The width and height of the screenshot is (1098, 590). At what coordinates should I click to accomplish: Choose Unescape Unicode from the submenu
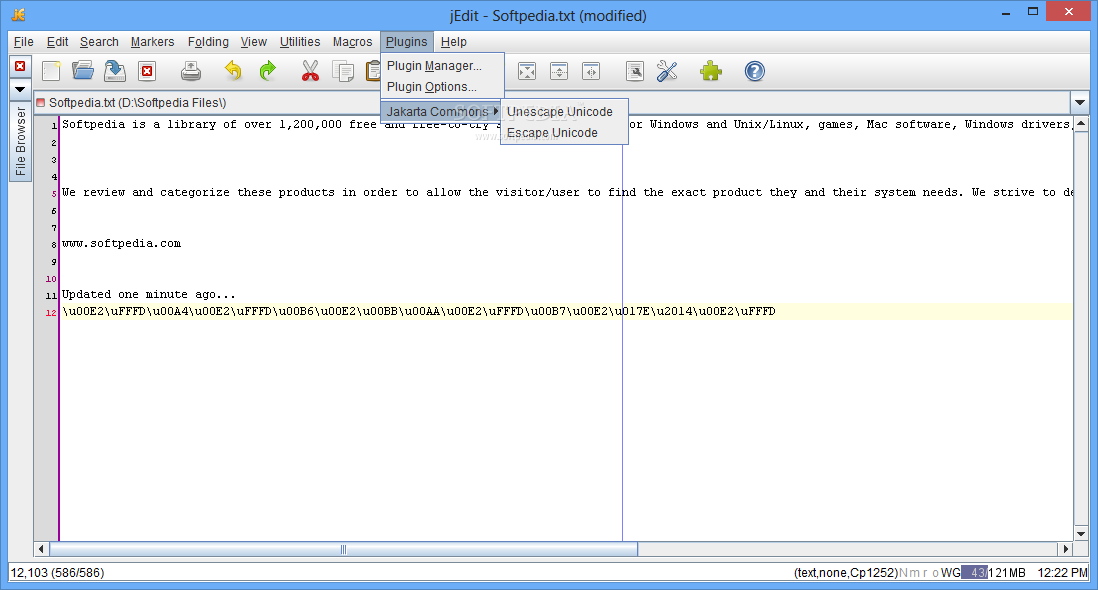pyautogui.click(x=564, y=112)
